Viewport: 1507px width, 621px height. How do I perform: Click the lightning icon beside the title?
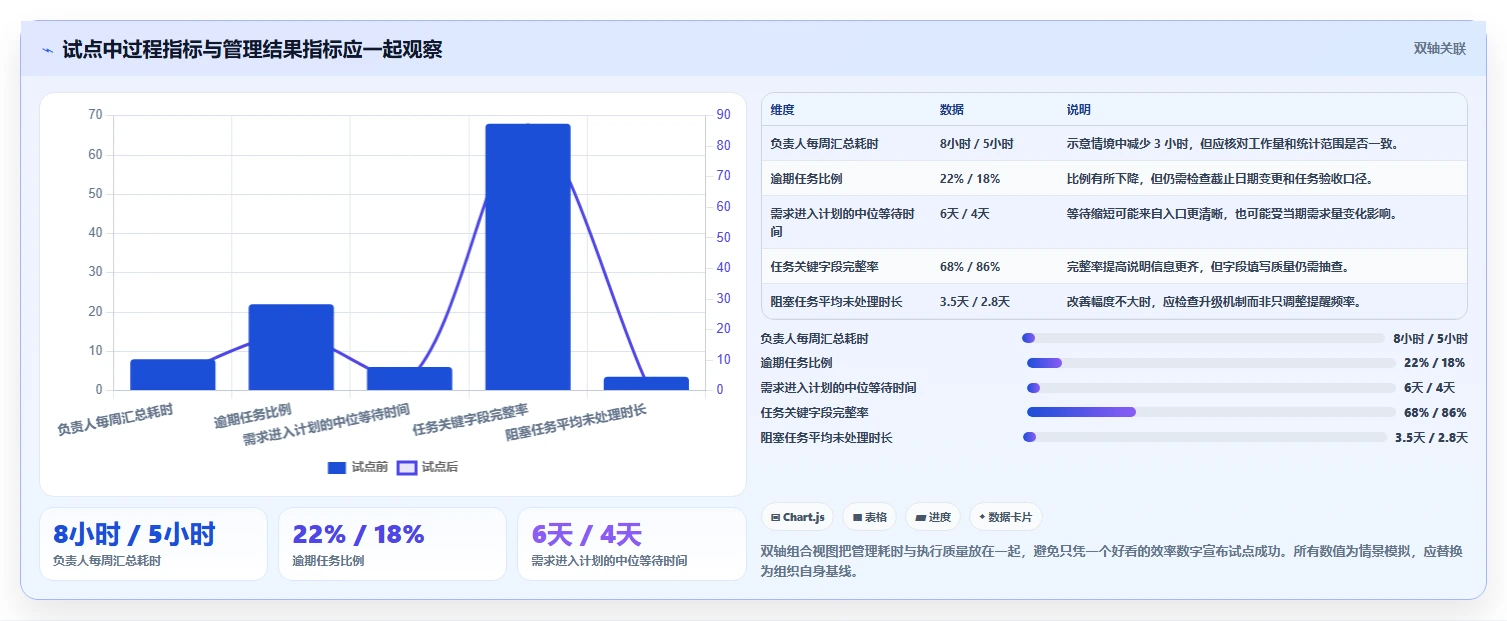pyautogui.click(x=47, y=49)
